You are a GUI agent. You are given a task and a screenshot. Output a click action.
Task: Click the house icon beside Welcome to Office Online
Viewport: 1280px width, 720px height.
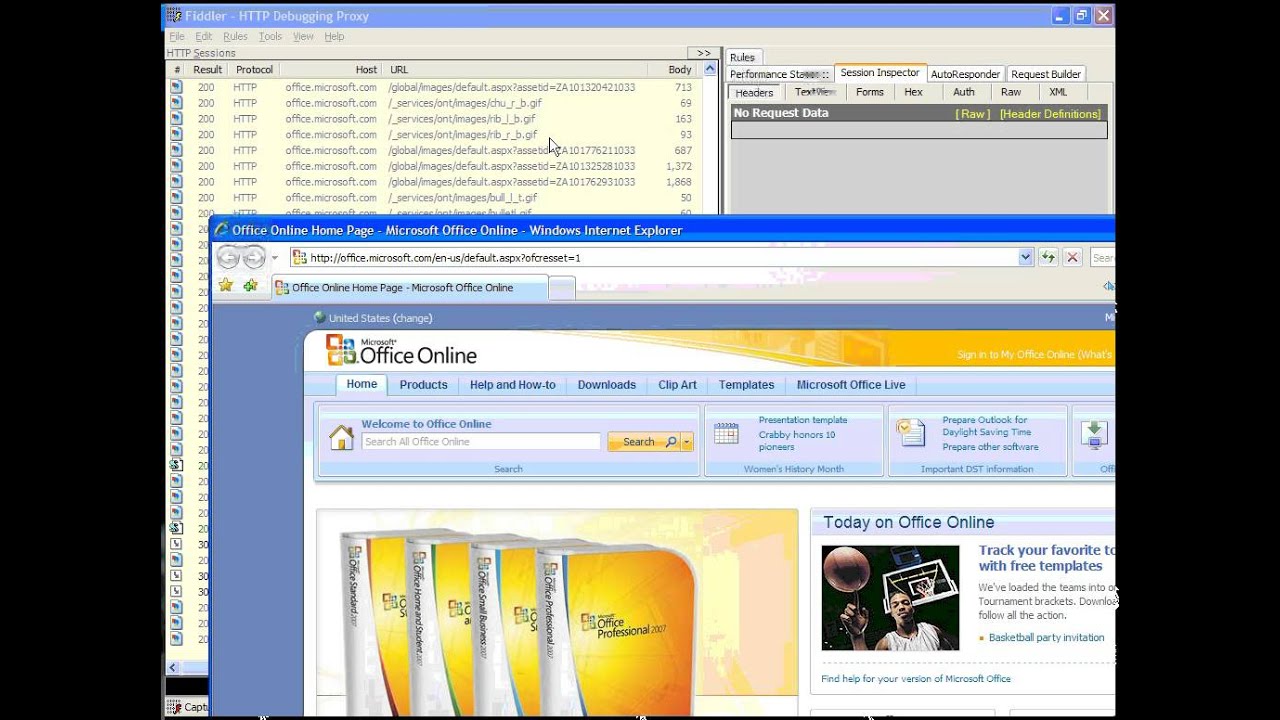342,437
